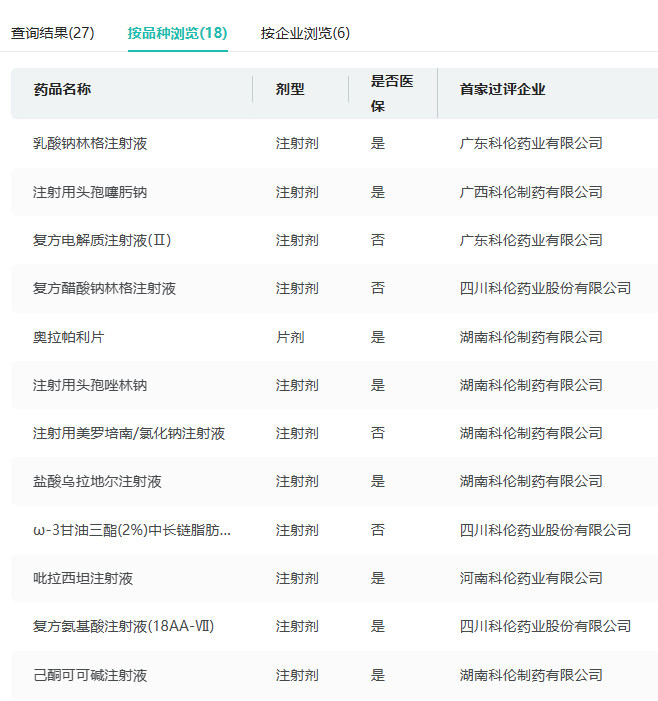Select drug 注射用美罗培南/氯化钠注射液
658x701 pixels.
129,434
